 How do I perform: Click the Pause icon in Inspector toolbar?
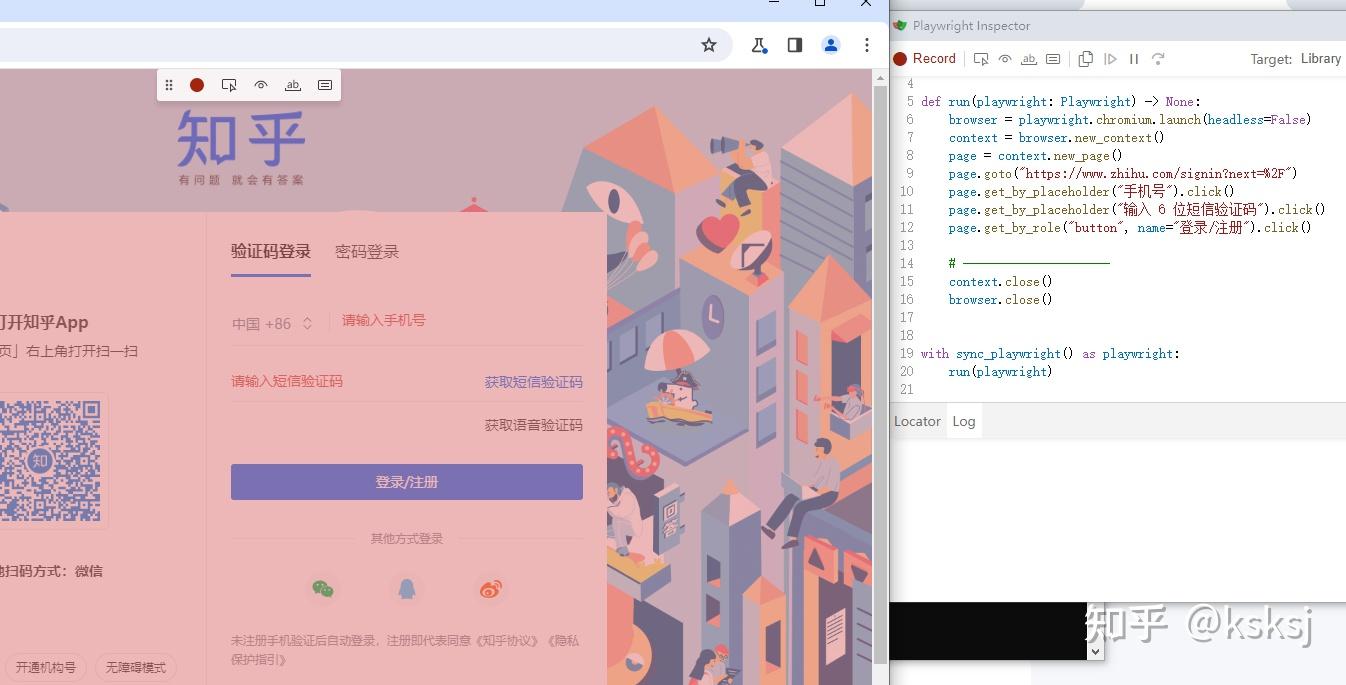pyautogui.click(x=1134, y=59)
